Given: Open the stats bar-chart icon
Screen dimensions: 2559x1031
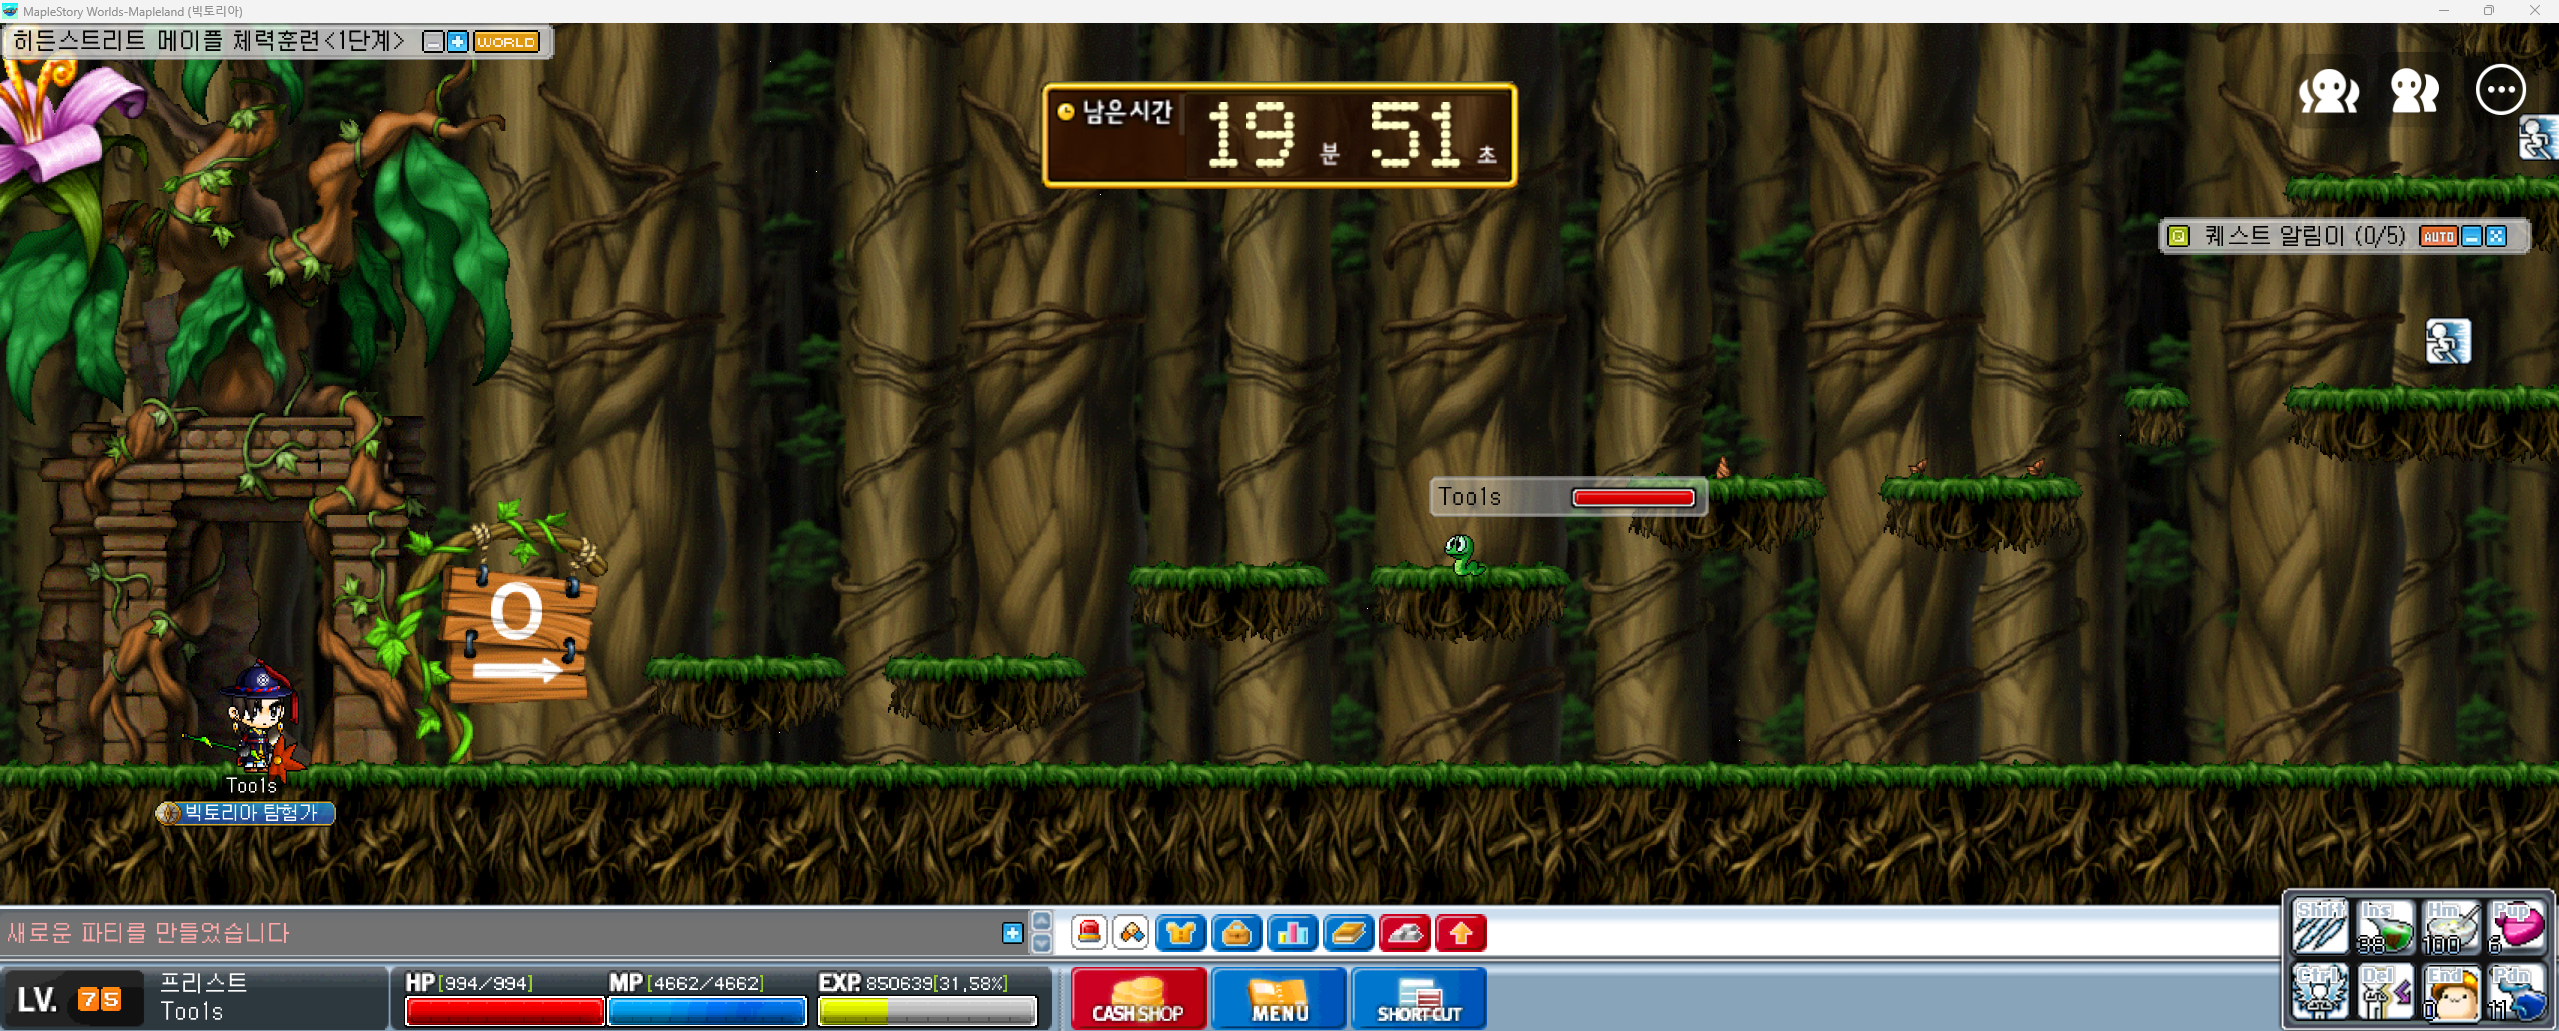Looking at the screenshot, I should 1292,933.
